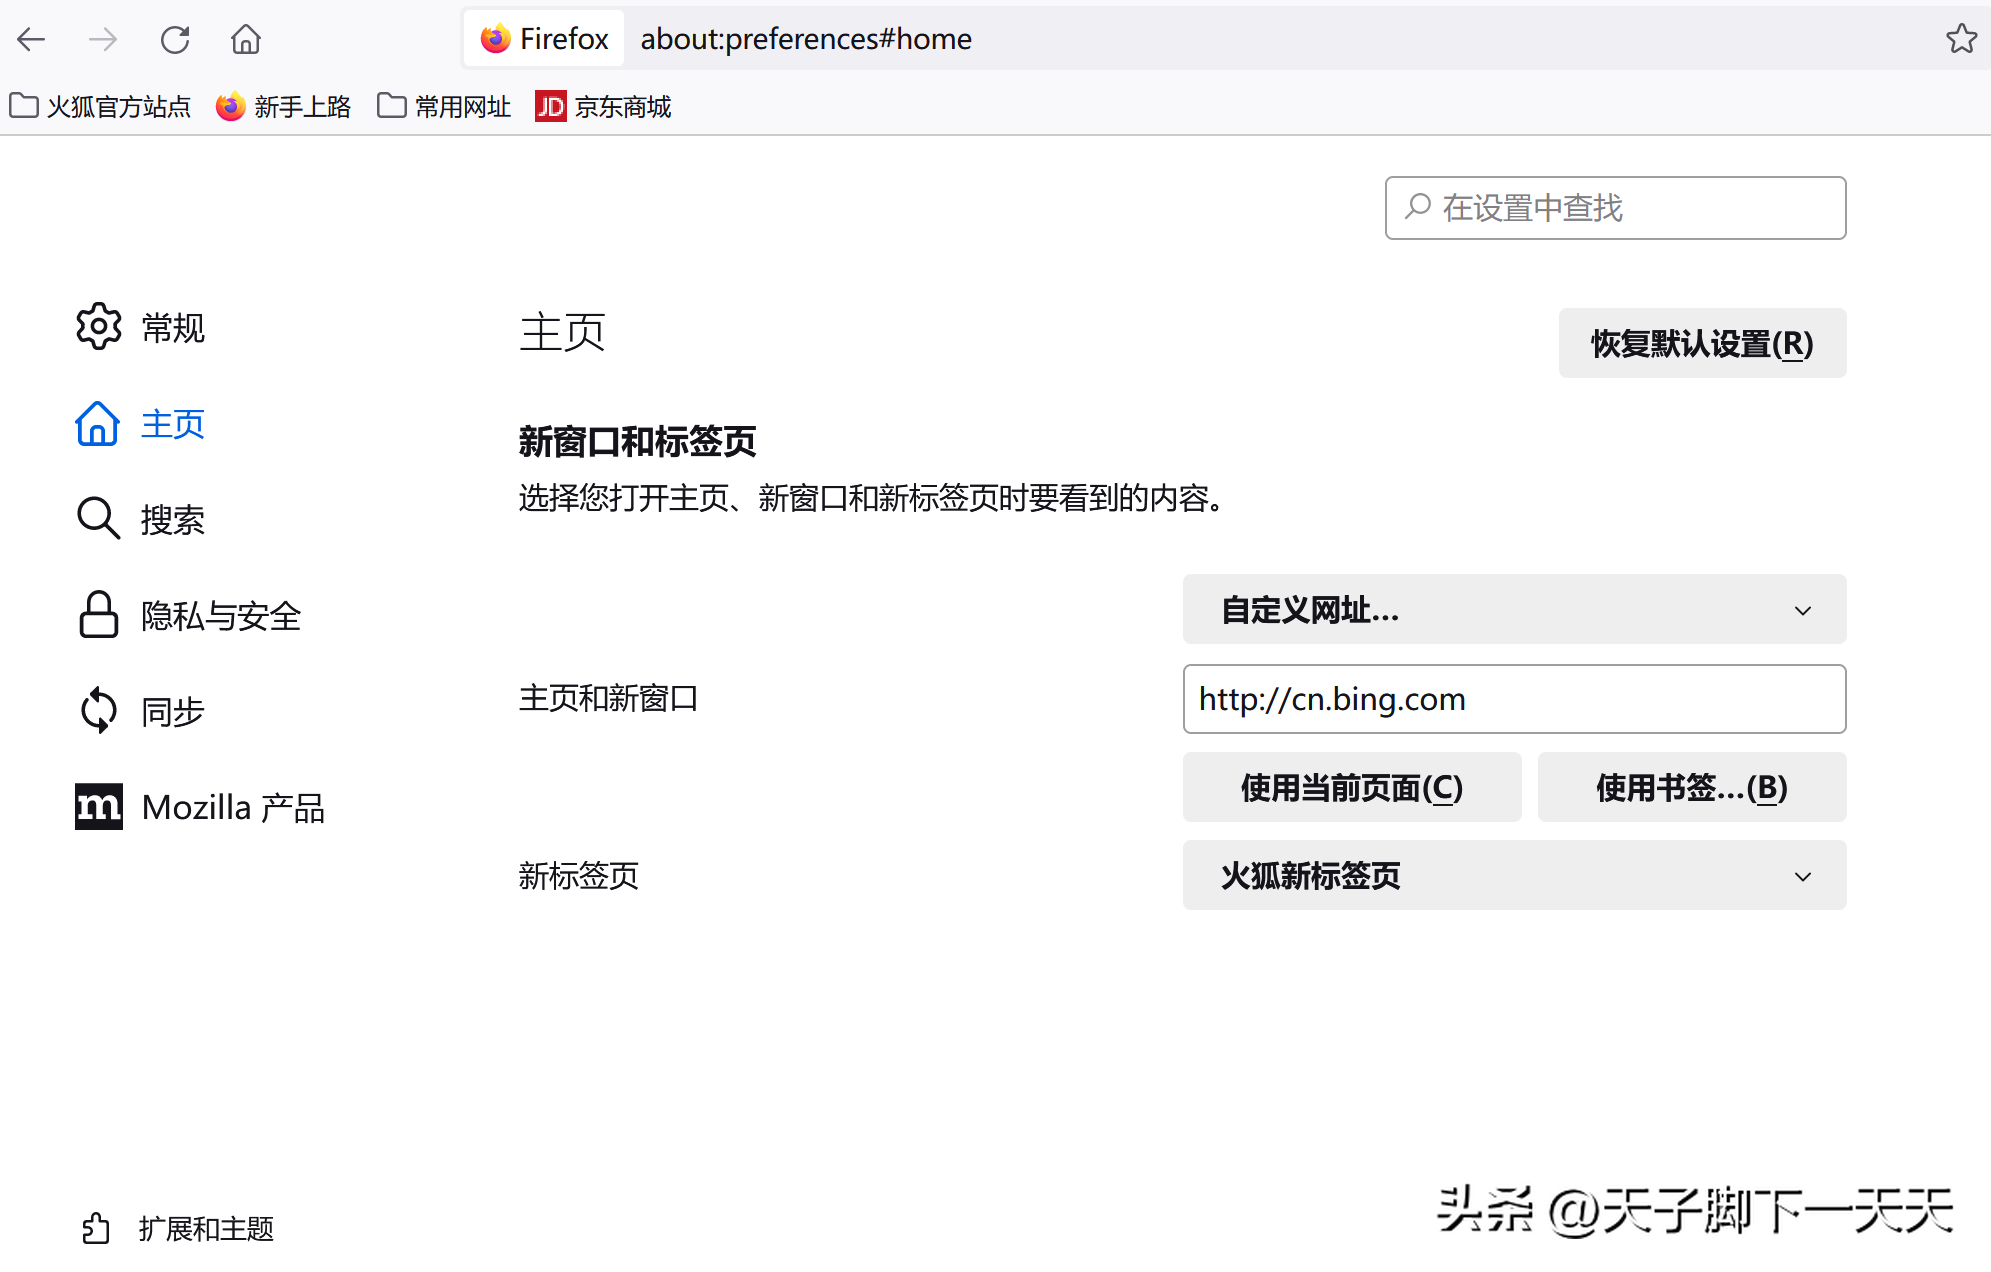Open 京东商城 bookmark

tap(603, 106)
